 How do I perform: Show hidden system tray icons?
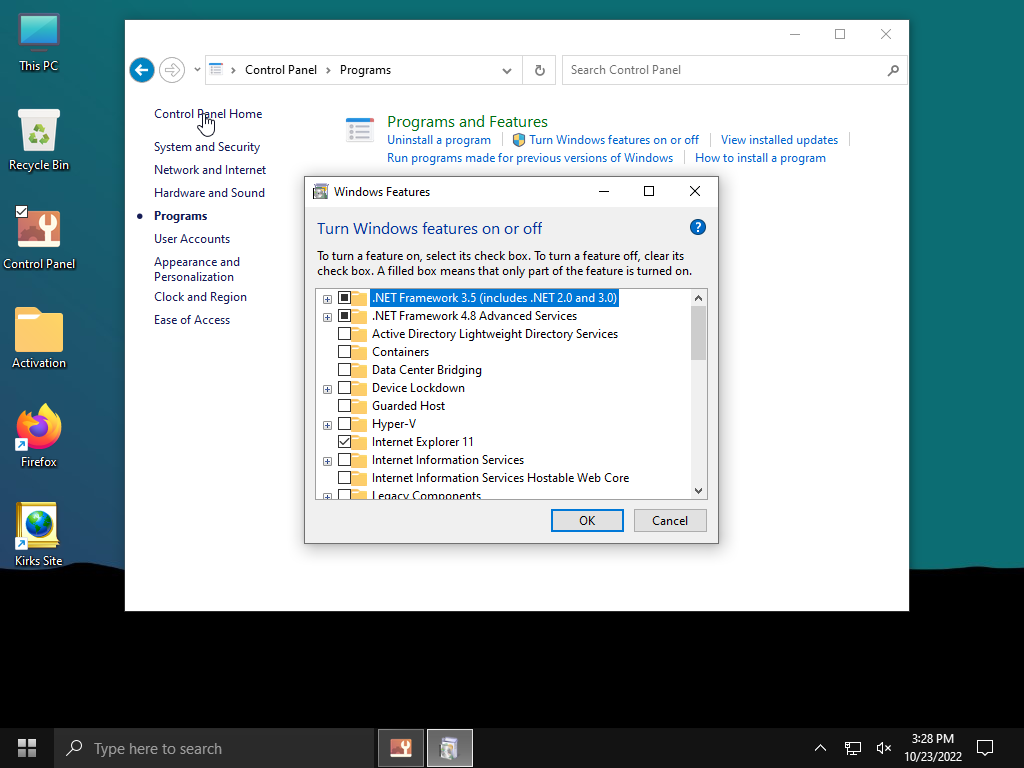click(820, 748)
